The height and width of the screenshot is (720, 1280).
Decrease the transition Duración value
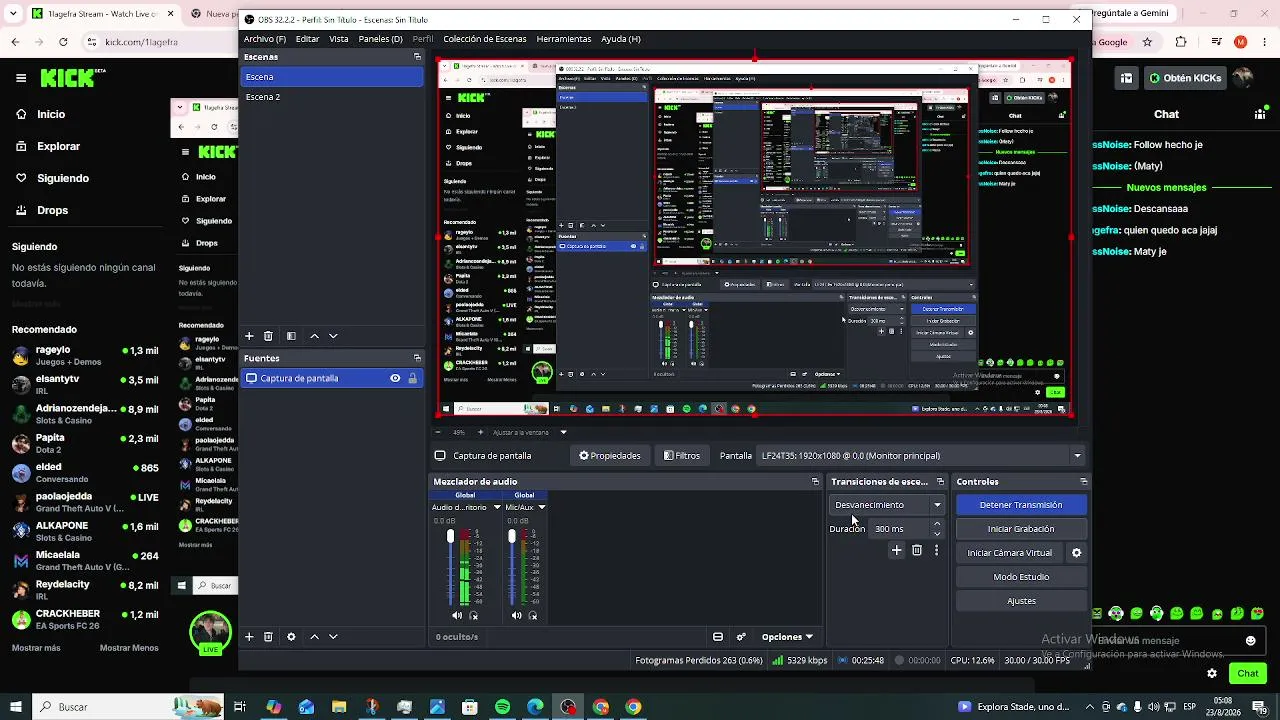click(x=937, y=534)
